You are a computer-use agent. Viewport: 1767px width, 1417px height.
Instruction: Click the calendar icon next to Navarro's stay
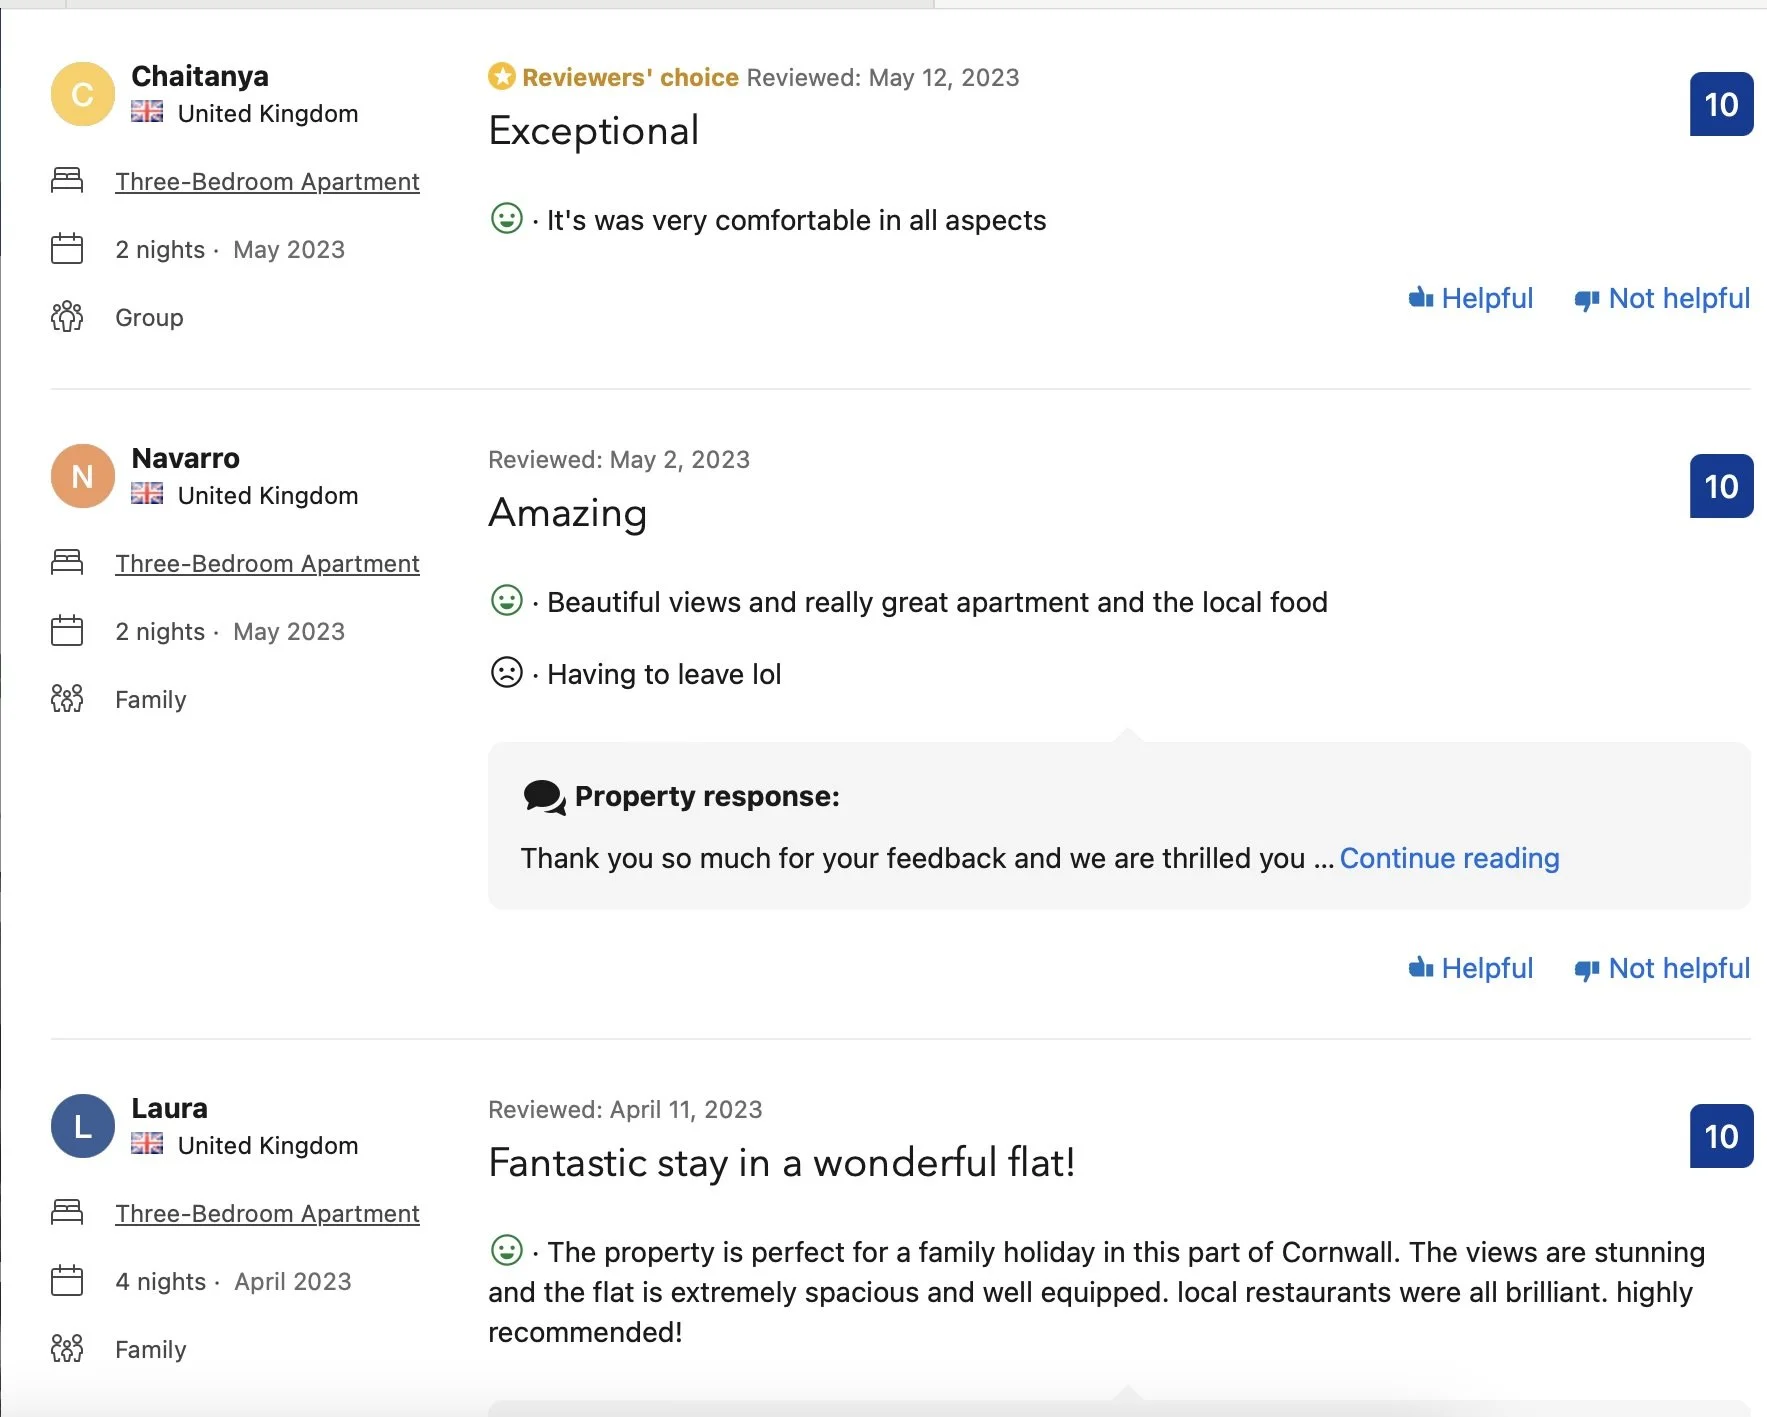tap(67, 631)
